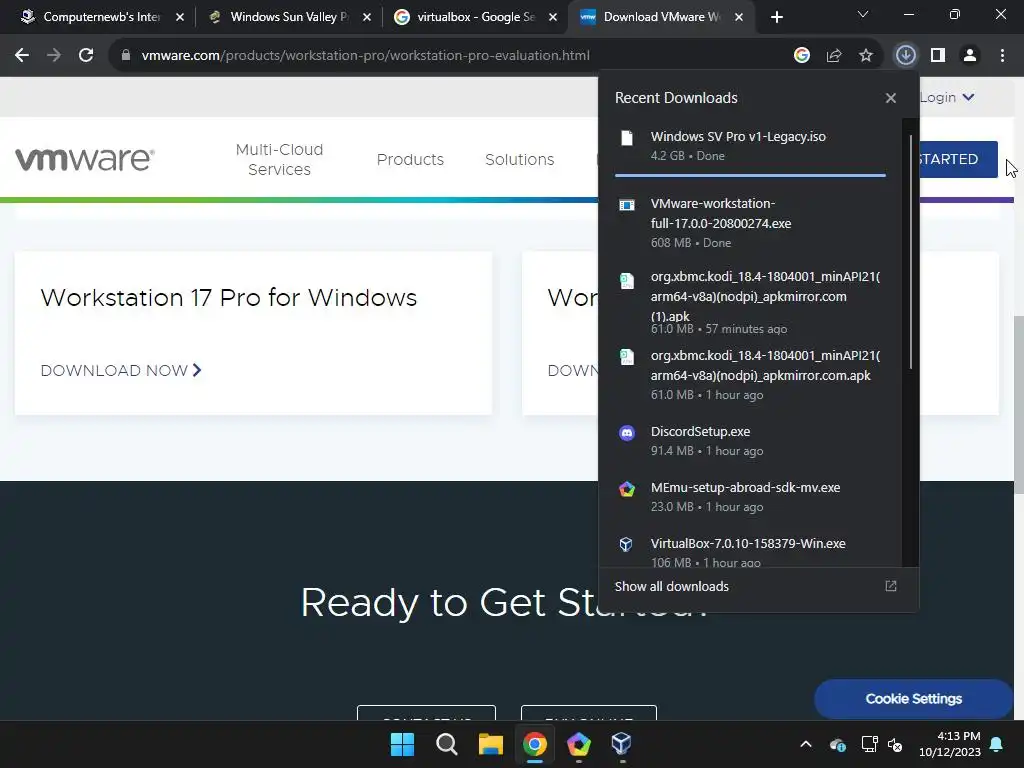Click the ISO file icon in downloads

tap(627, 138)
